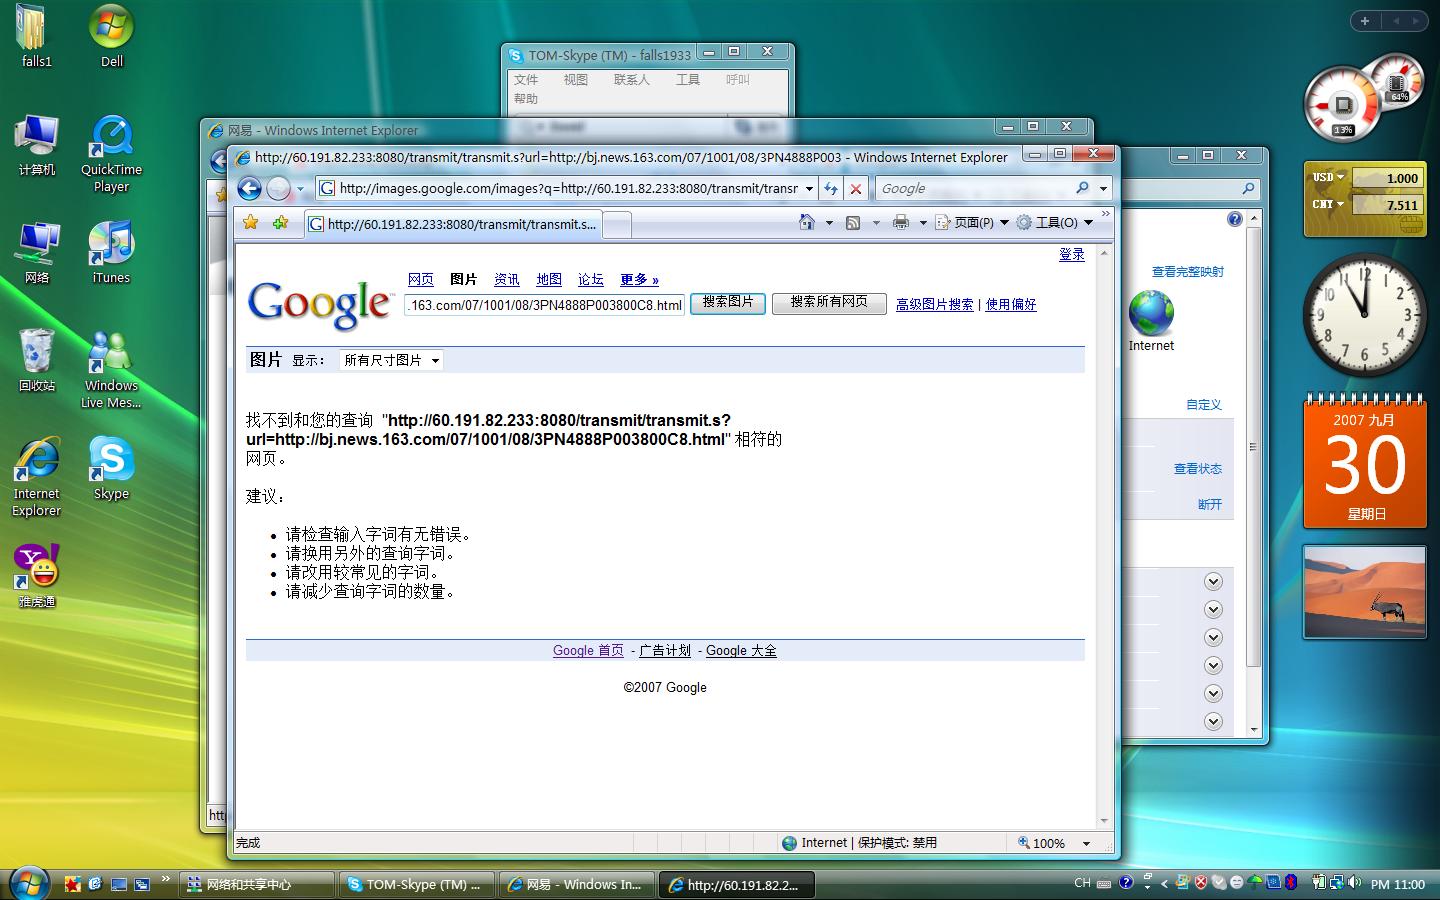Open the 联系人 menu in Skype

pos(632,80)
